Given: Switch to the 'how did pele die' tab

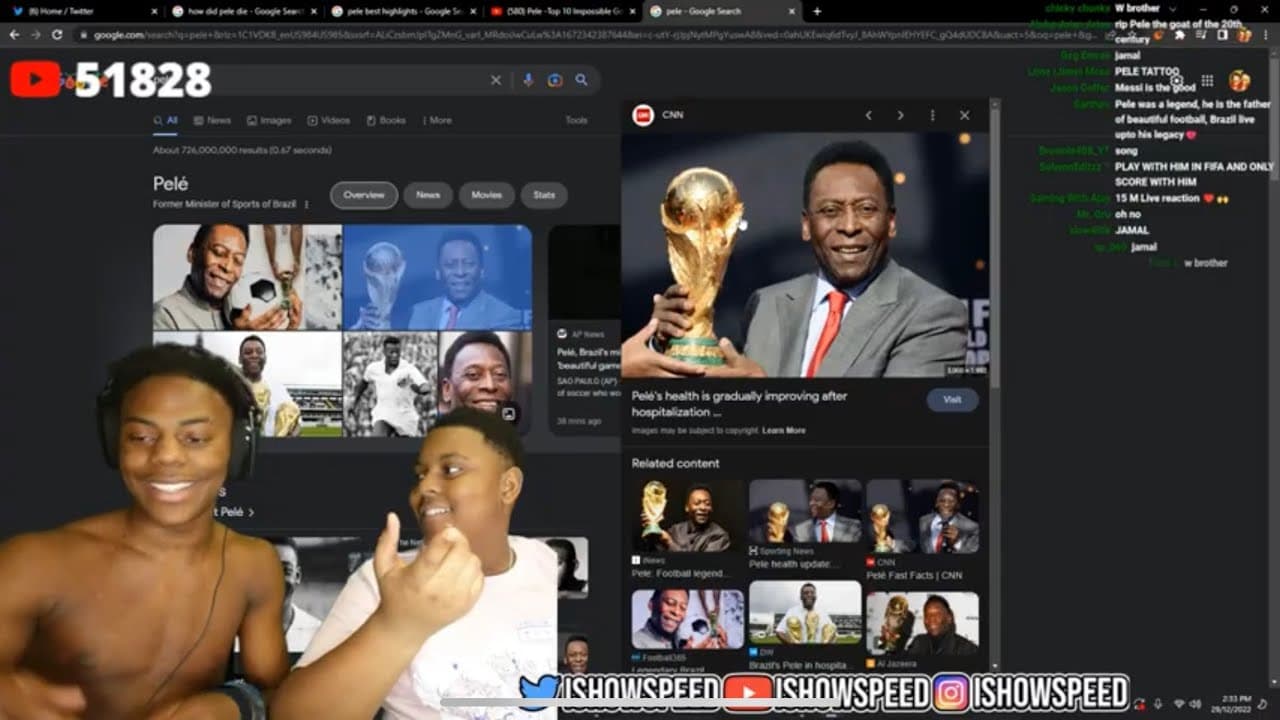Looking at the screenshot, I should 244,11.
